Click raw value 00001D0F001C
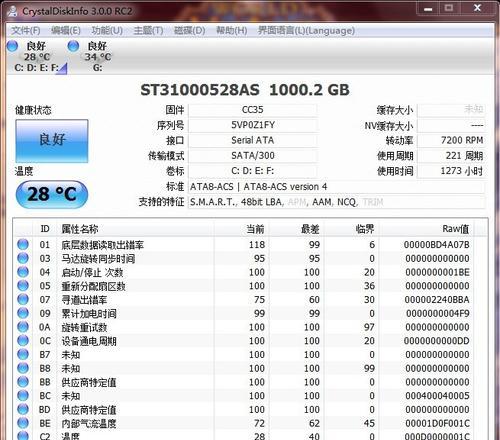This screenshot has width=500, height=440. tap(437, 423)
